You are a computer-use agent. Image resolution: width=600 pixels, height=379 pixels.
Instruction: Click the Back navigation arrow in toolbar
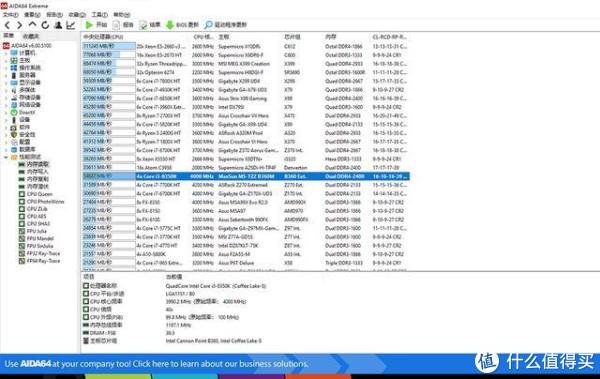[7, 25]
